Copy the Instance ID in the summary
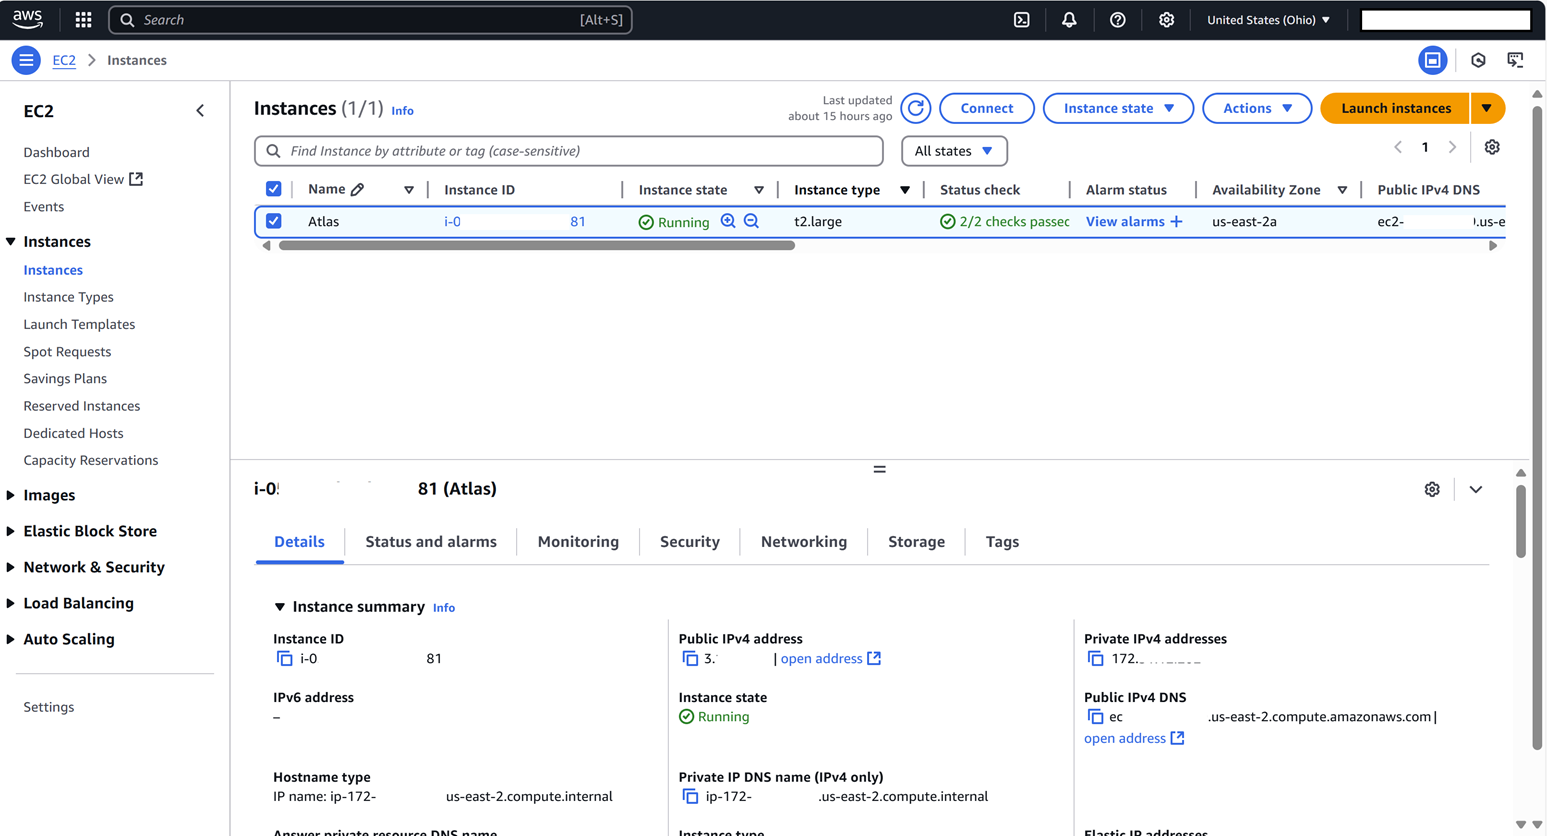The width and height of the screenshot is (1547, 836). [284, 658]
